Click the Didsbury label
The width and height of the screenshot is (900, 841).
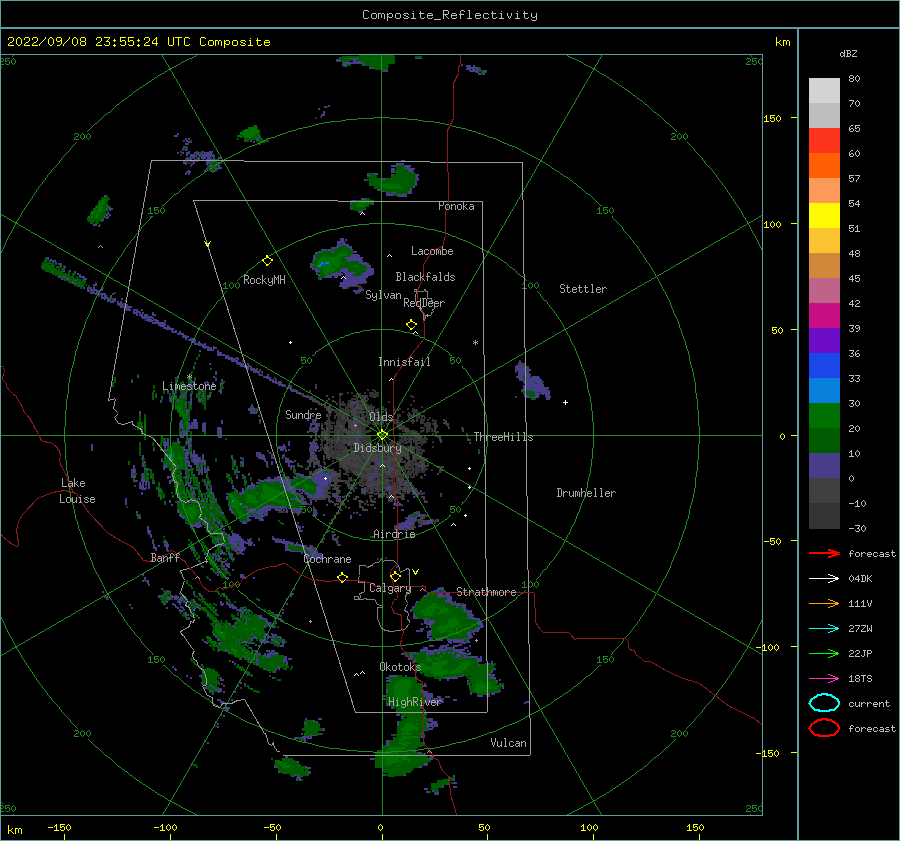pyautogui.click(x=378, y=448)
